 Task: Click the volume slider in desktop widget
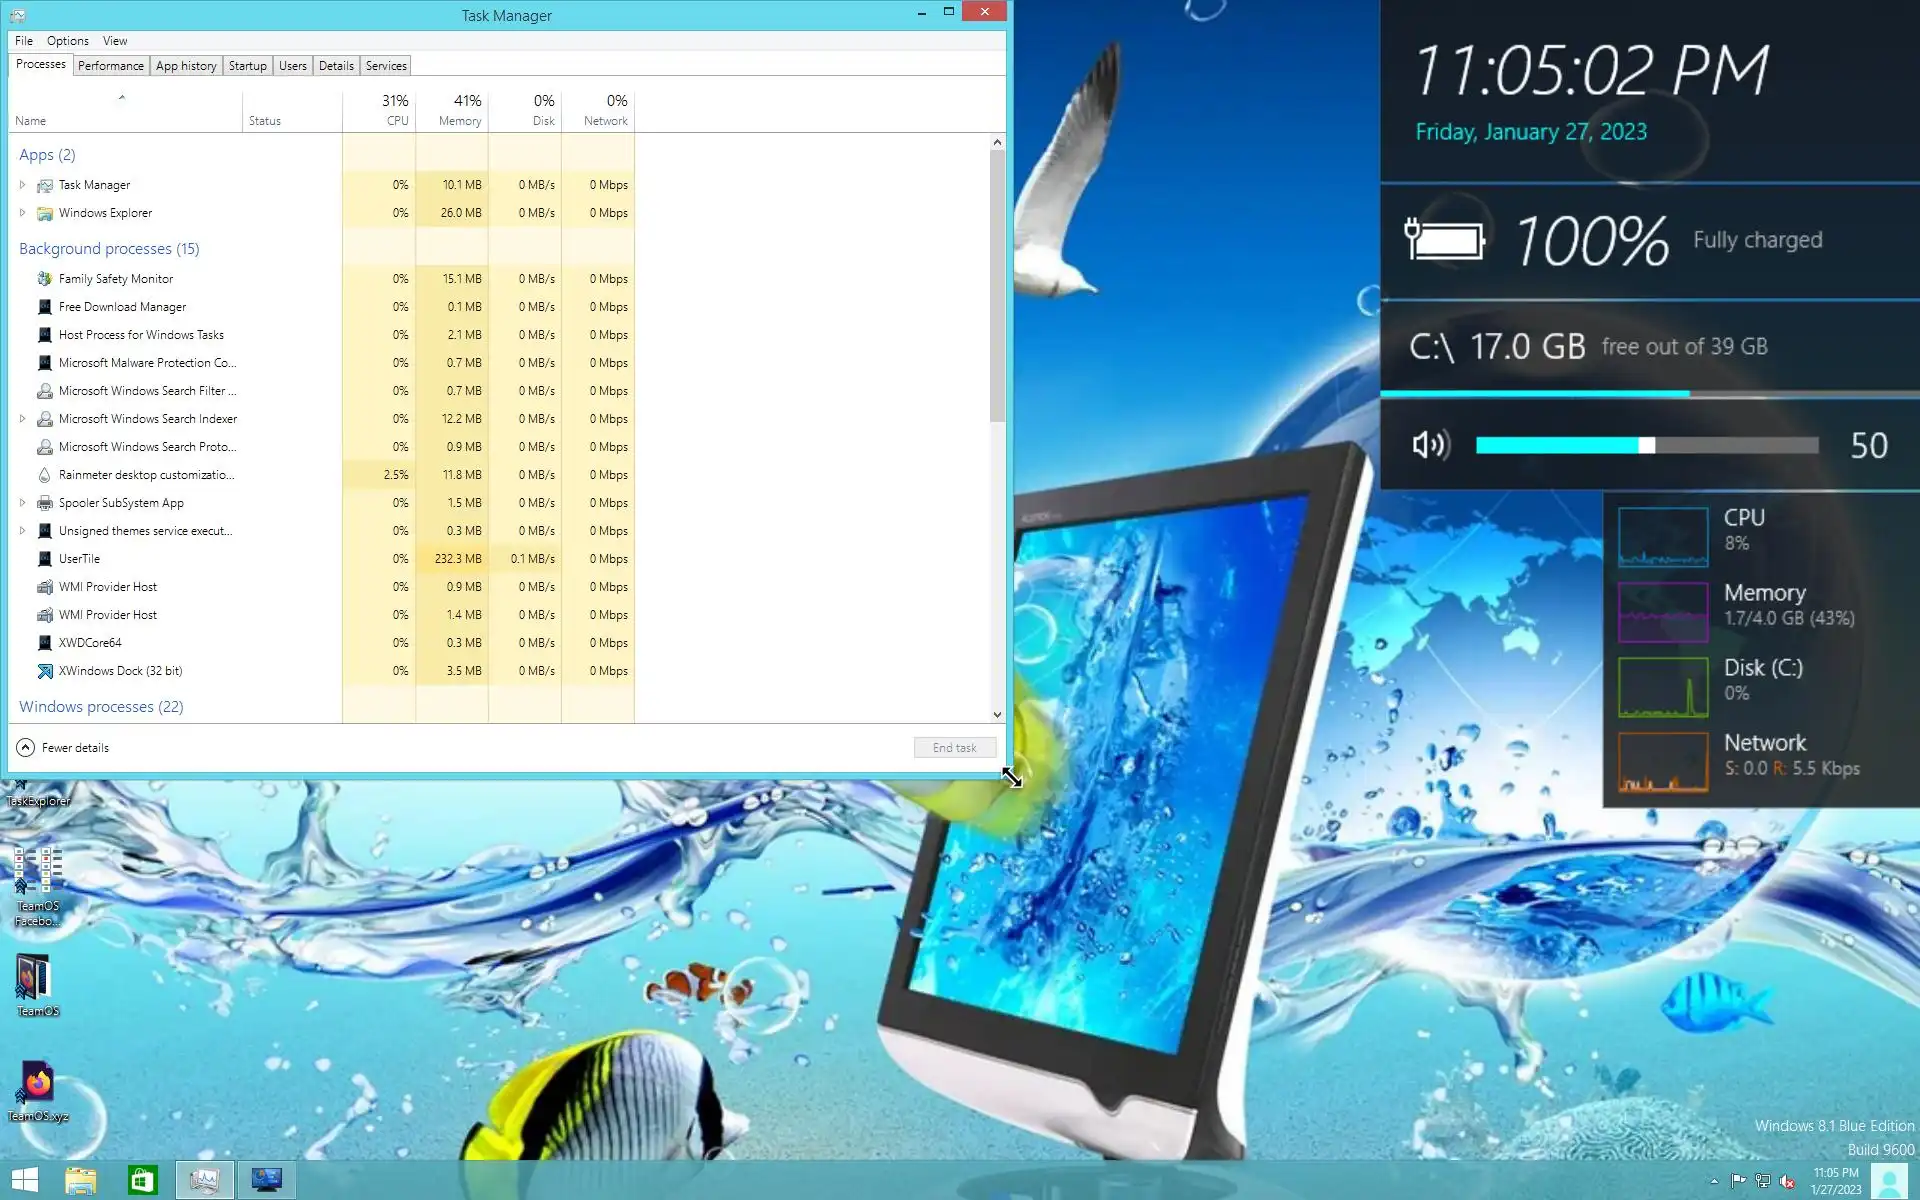coord(1646,446)
